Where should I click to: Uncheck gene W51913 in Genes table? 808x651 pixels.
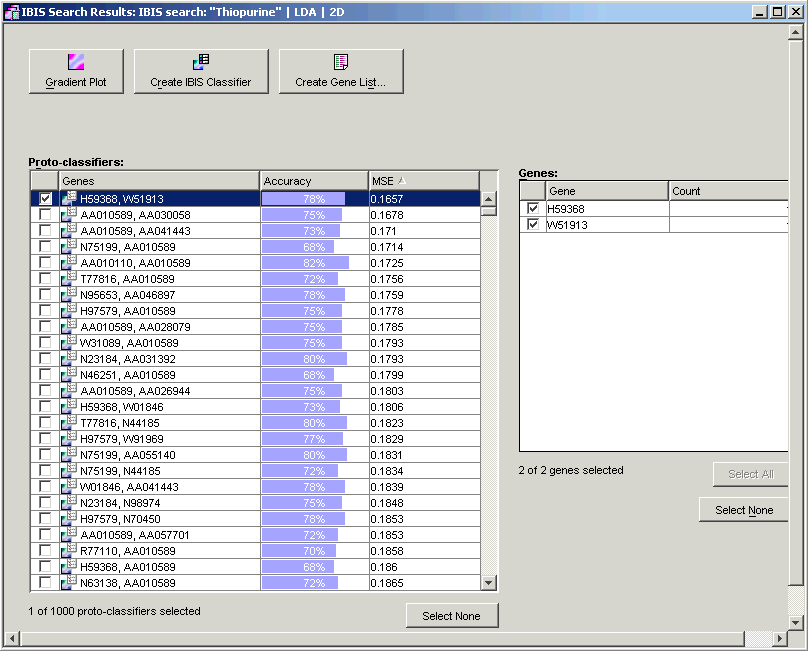533,224
